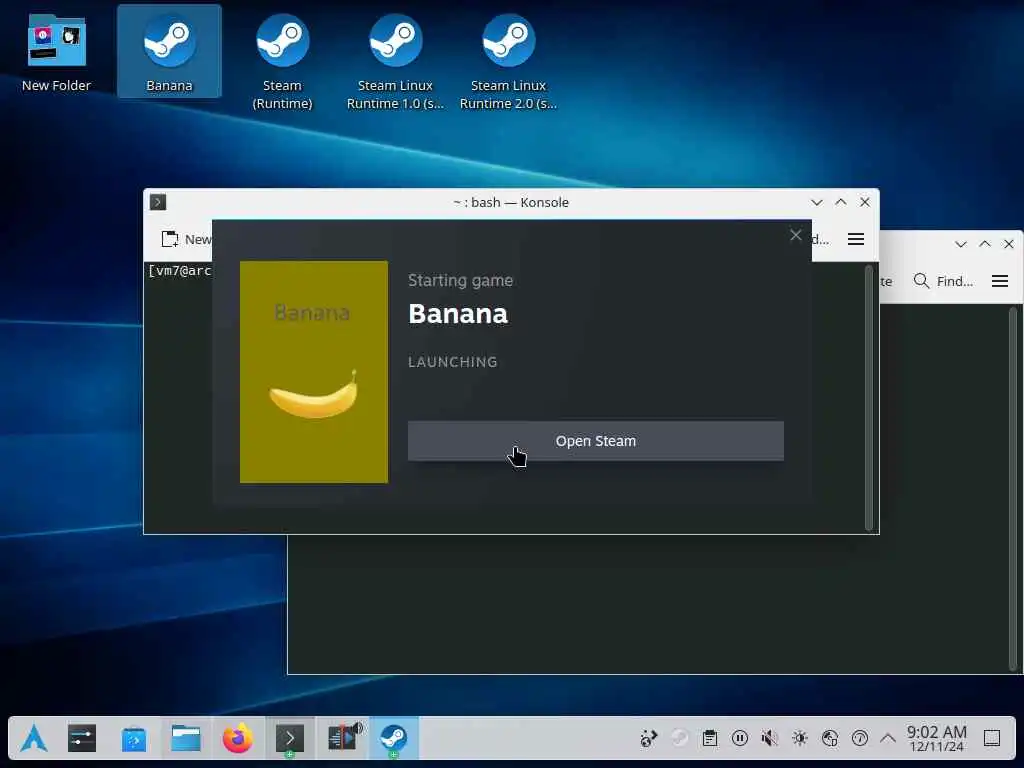1024x768 pixels.
Task: Click the Banana game cover art
Action: [x=313, y=372]
